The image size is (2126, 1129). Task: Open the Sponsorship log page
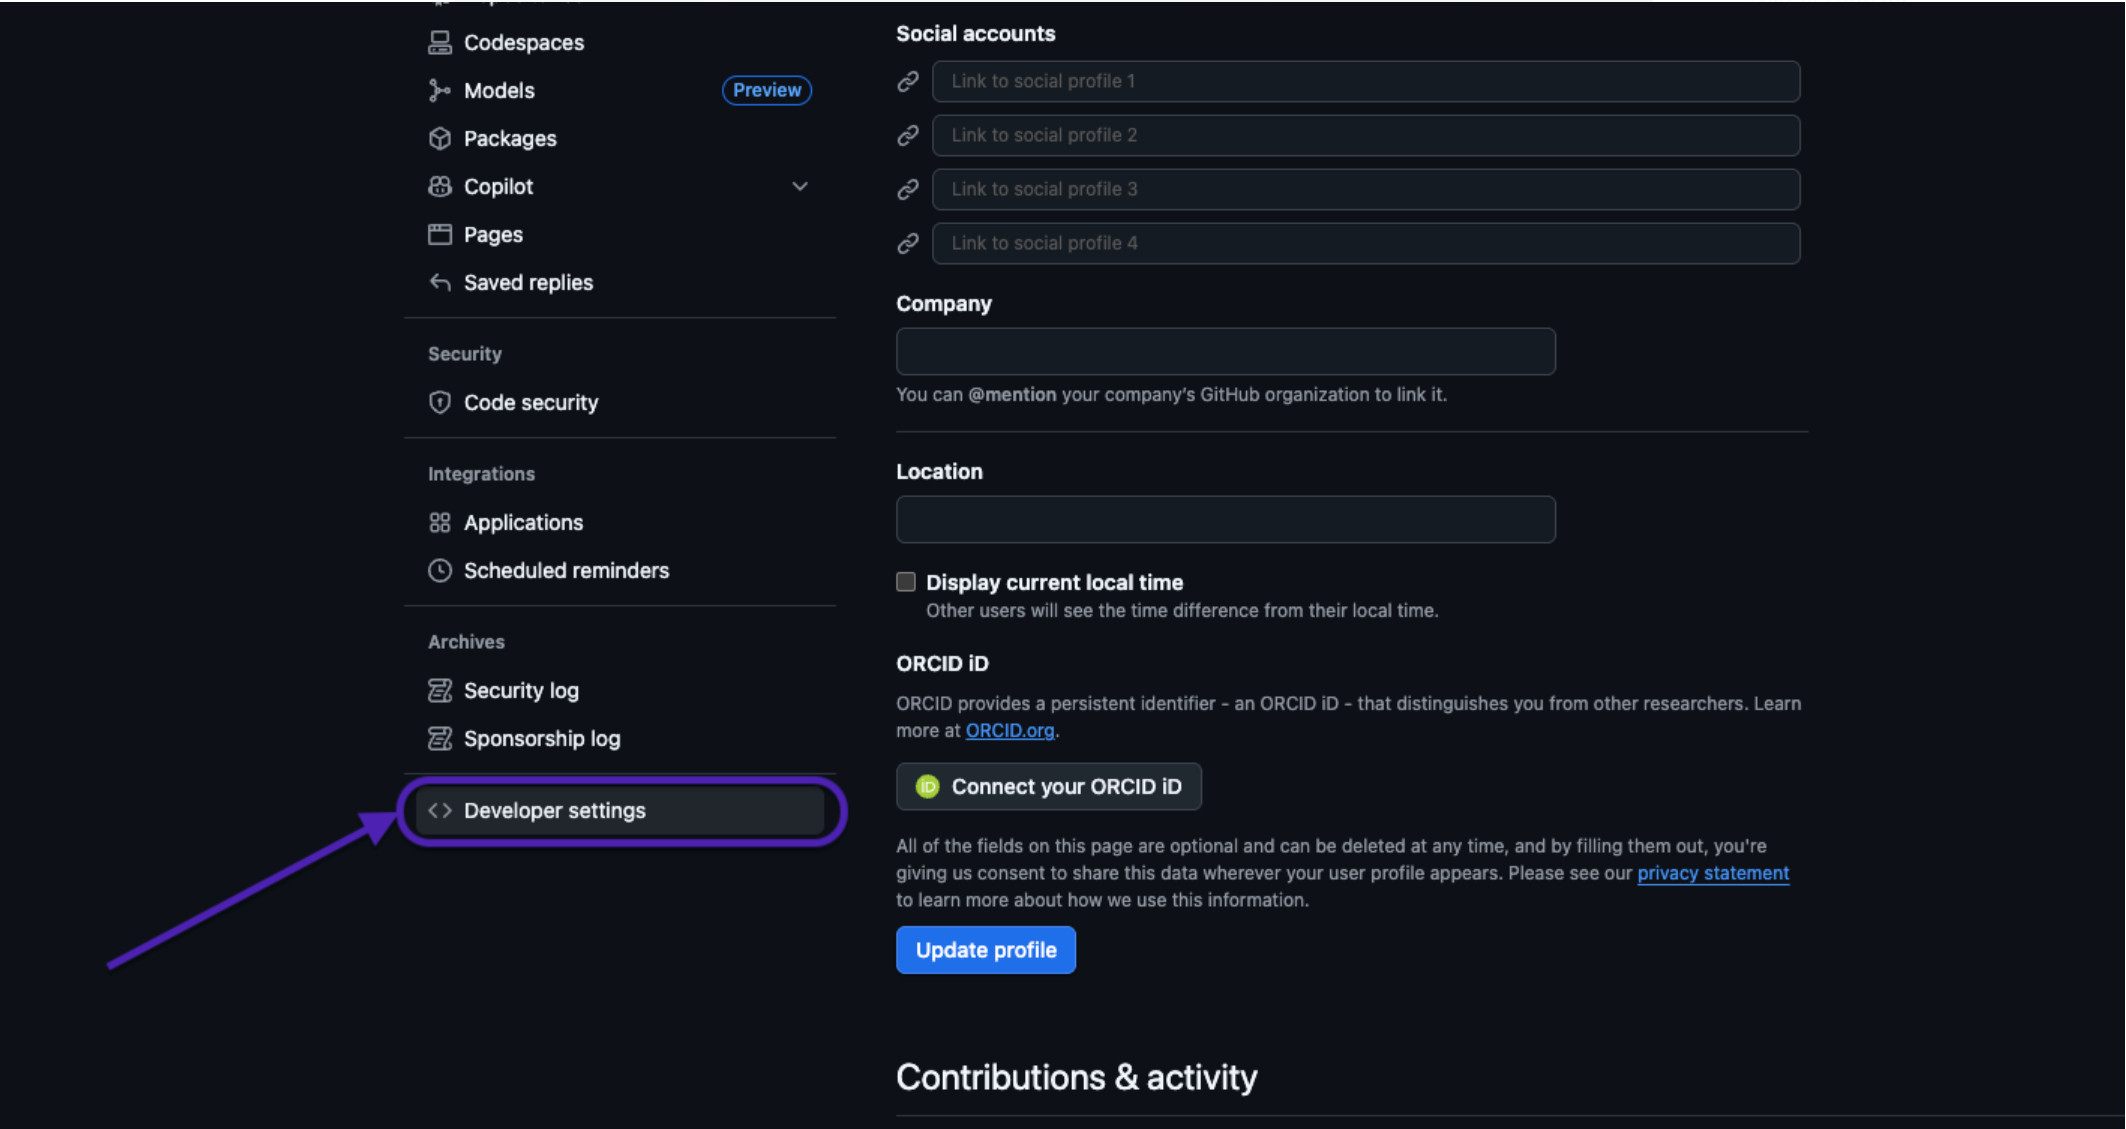click(541, 738)
